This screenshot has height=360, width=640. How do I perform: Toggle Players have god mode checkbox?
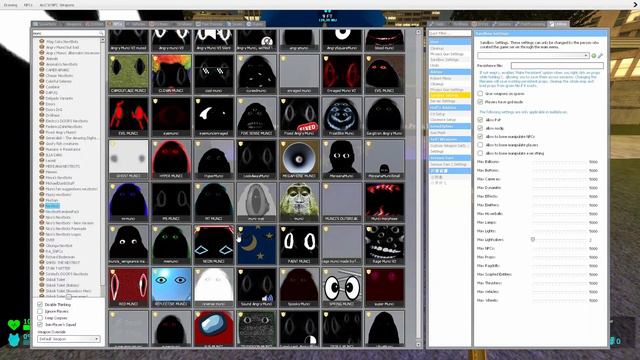pyautogui.click(x=480, y=102)
